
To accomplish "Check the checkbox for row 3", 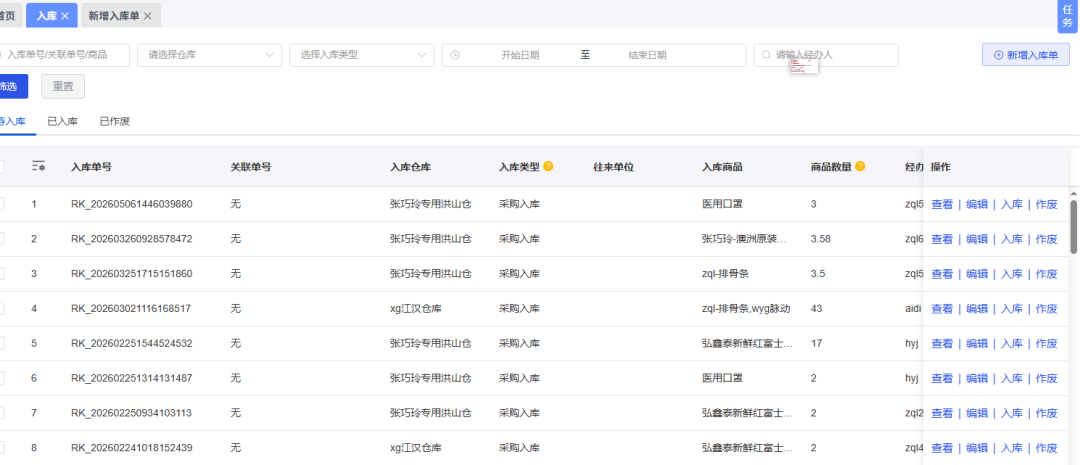I will tap(1, 273).
